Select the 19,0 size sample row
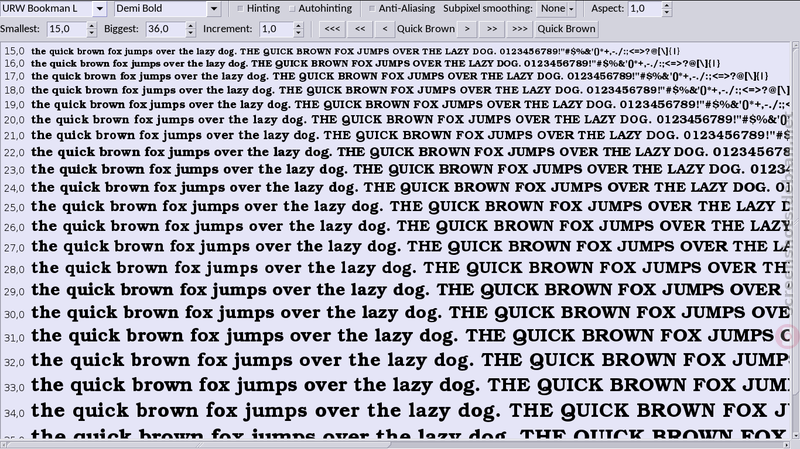800x449 pixels. pos(395,105)
